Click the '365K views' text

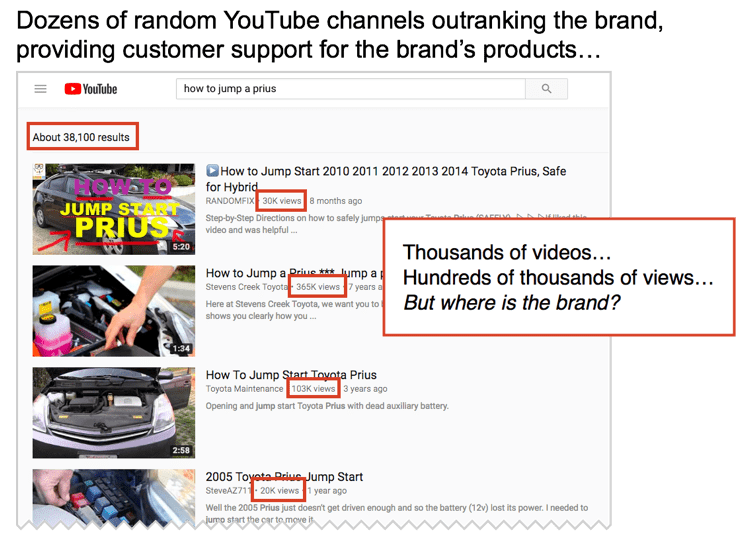(x=318, y=287)
